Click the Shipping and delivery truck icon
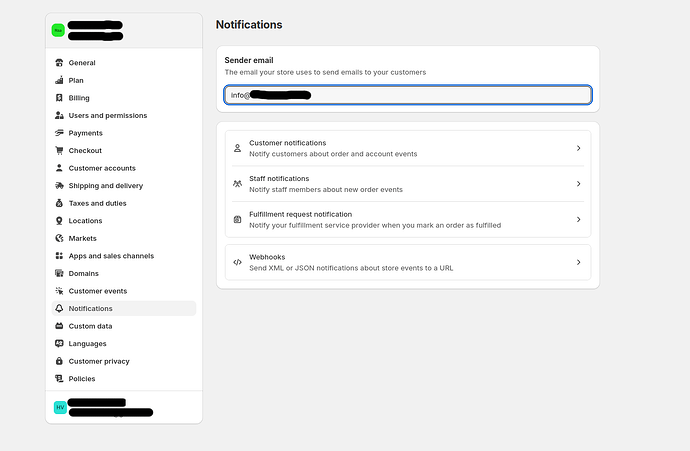The width and height of the screenshot is (690, 451). click(59, 186)
